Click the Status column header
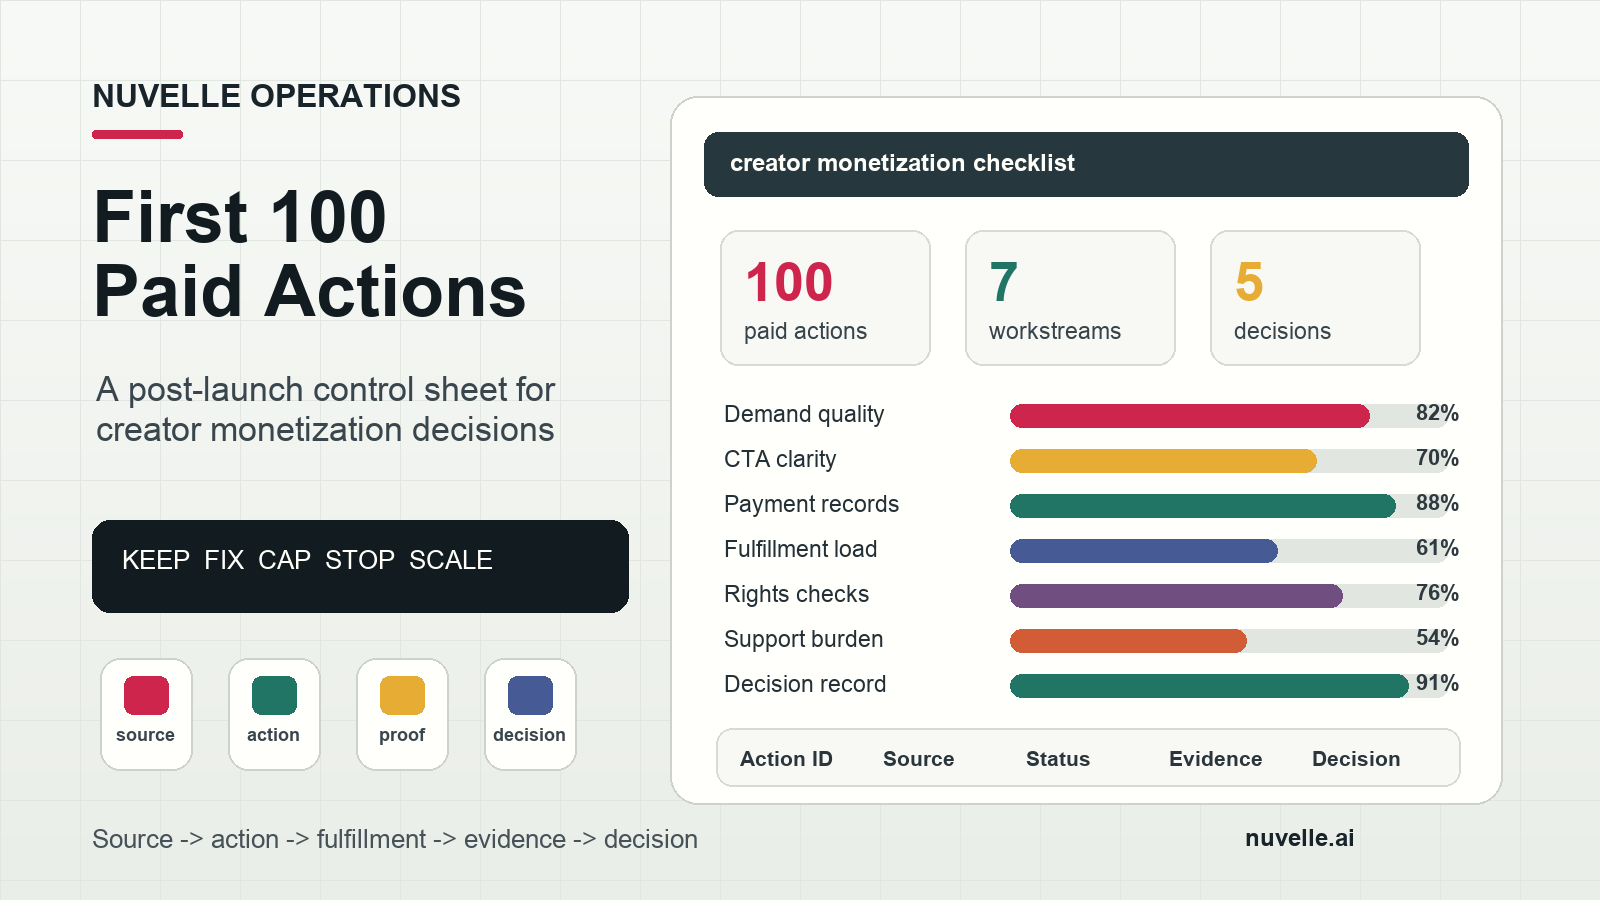The image size is (1600, 900). tap(1058, 759)
